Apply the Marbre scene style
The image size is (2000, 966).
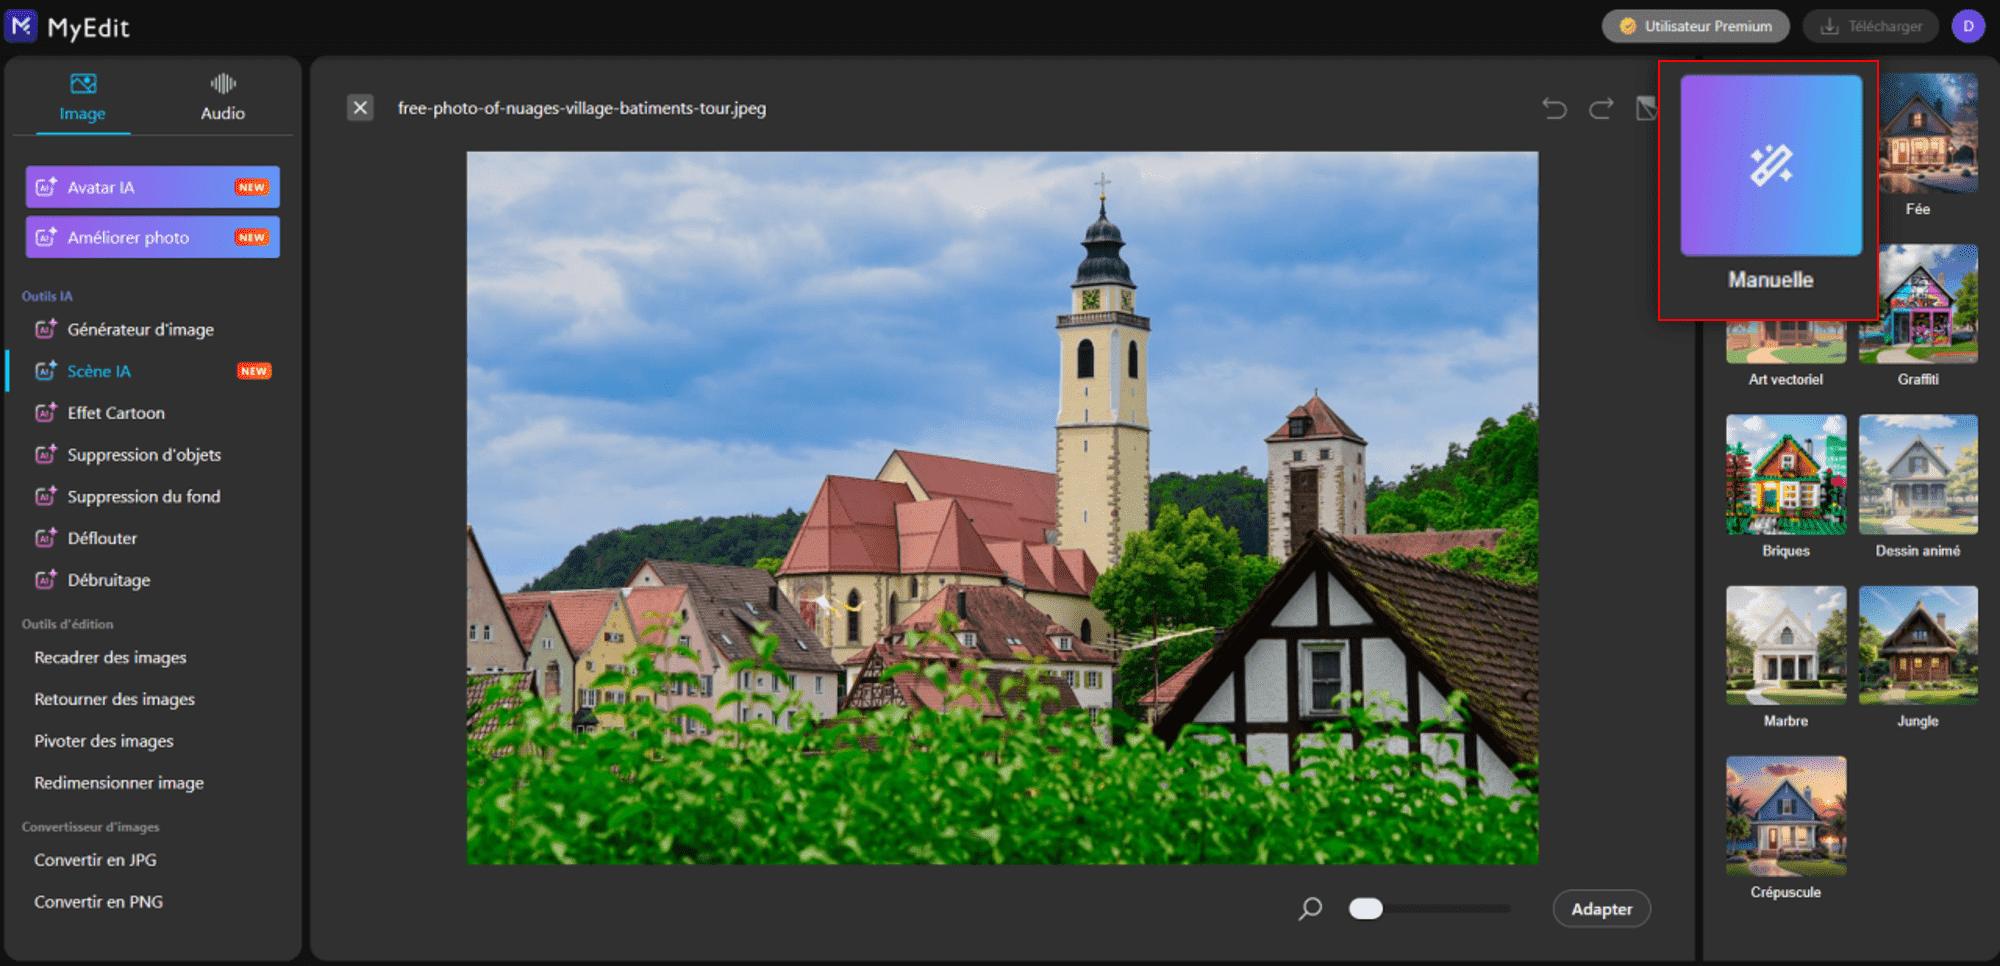click(1786, 645)
